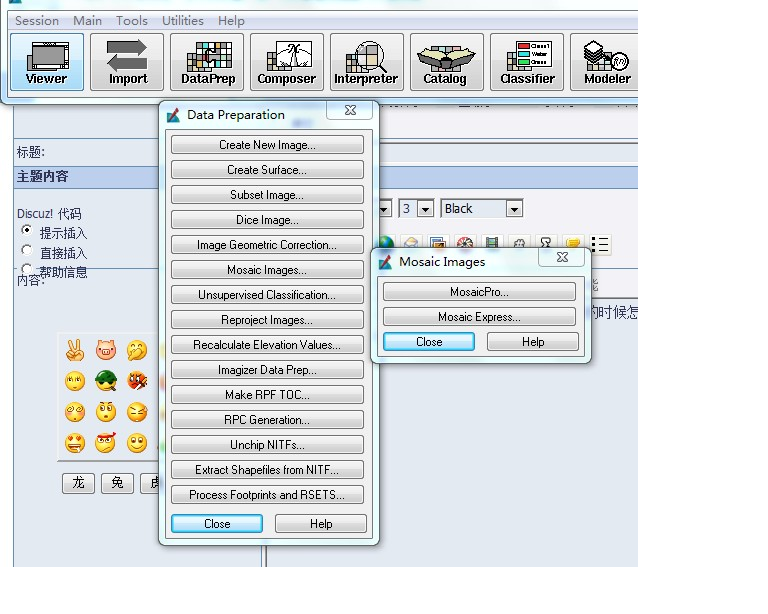Insert the victory hand emoticon
Screen dimensions: 768x614
pyautogui.click(x=75, y=350)
